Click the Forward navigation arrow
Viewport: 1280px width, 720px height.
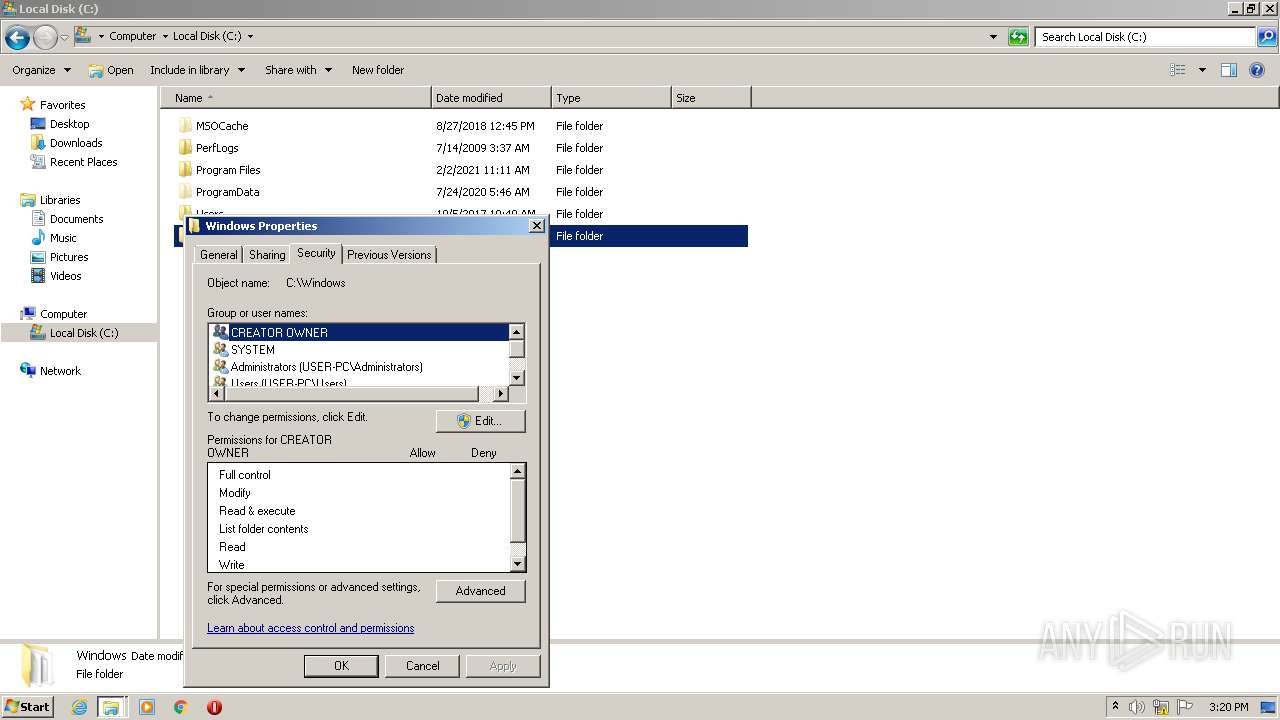pyautogui.click(x=45, y=38)
